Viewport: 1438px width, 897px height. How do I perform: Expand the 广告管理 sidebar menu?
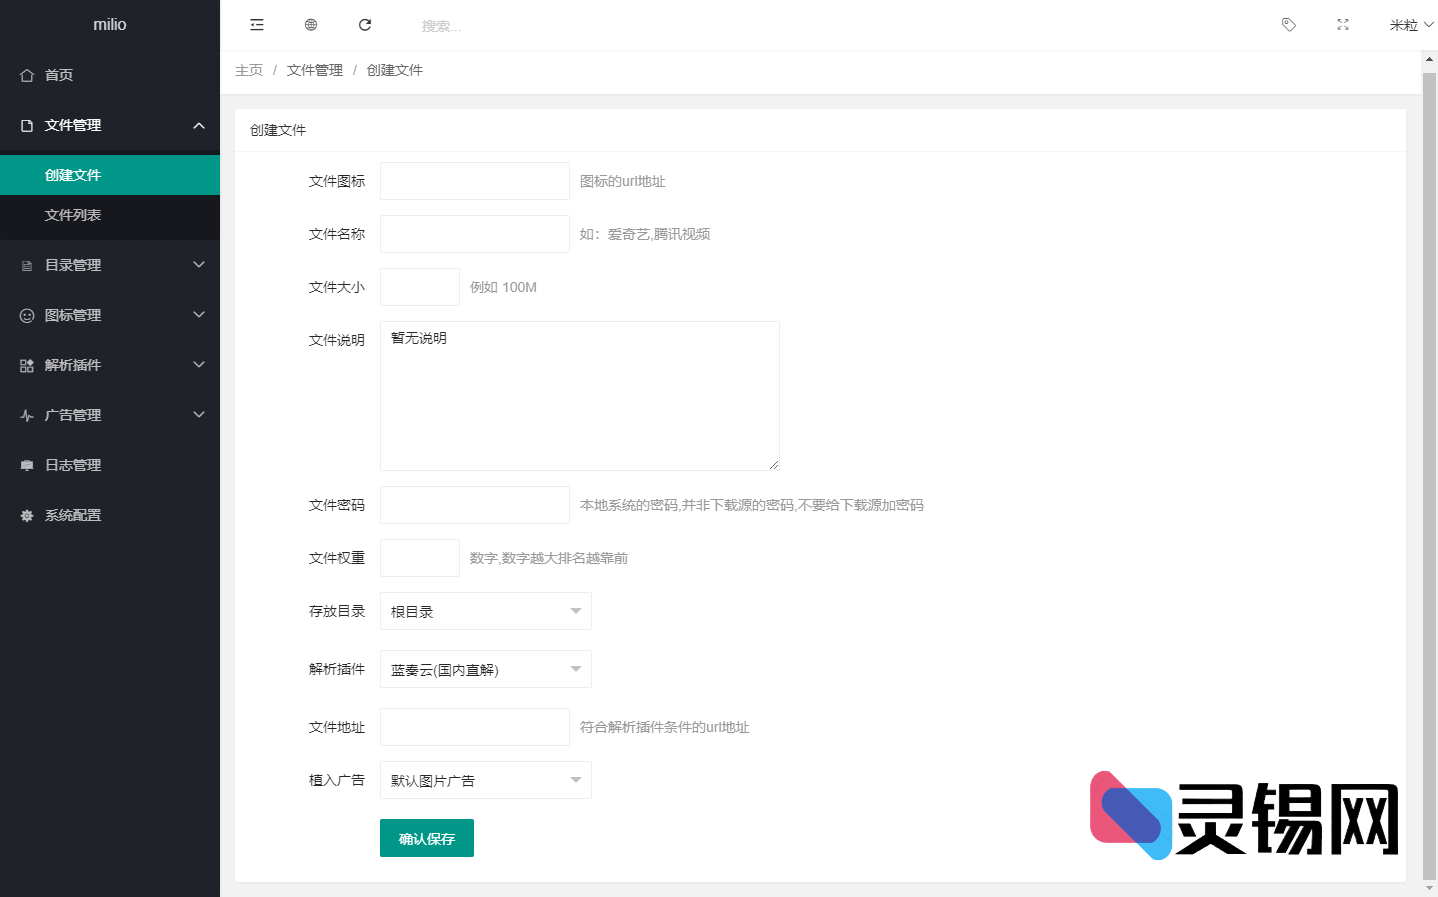[x=110, y=414]
